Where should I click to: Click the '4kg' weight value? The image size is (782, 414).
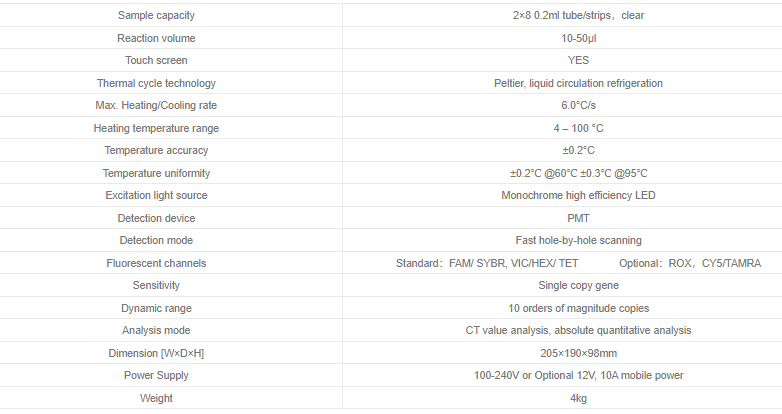coord(578,398)
